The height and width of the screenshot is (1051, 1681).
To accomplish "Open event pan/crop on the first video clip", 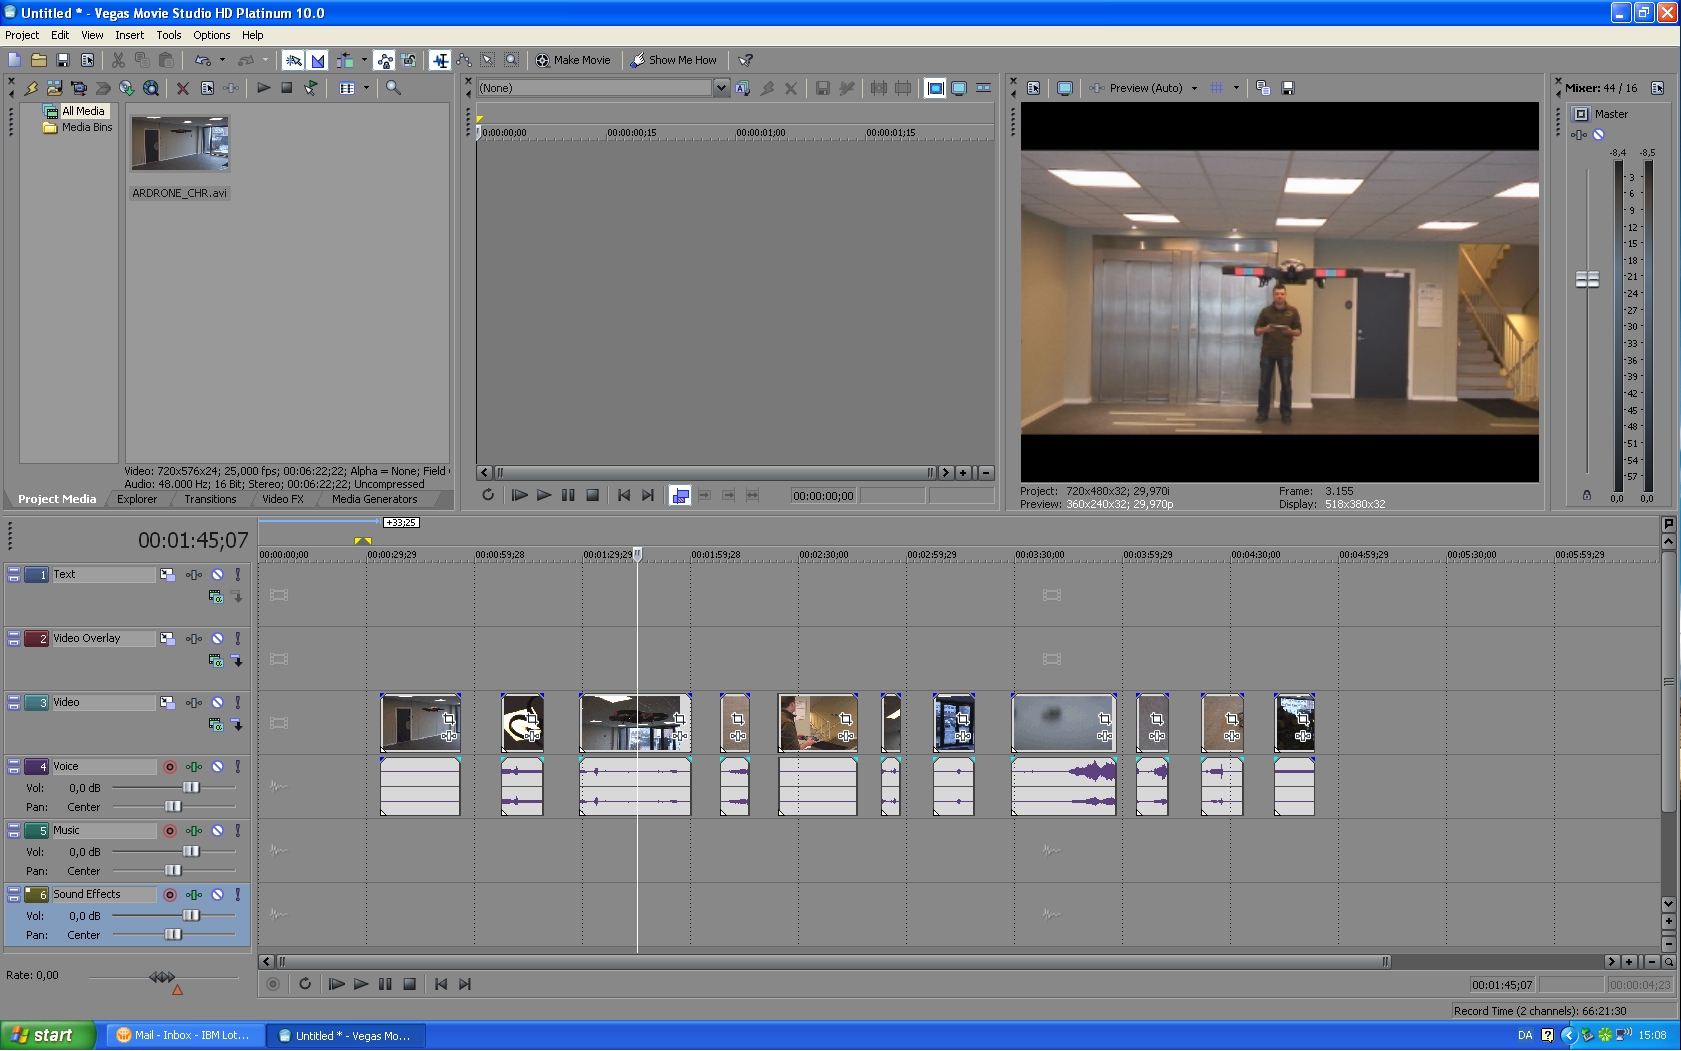I will 448,719.
